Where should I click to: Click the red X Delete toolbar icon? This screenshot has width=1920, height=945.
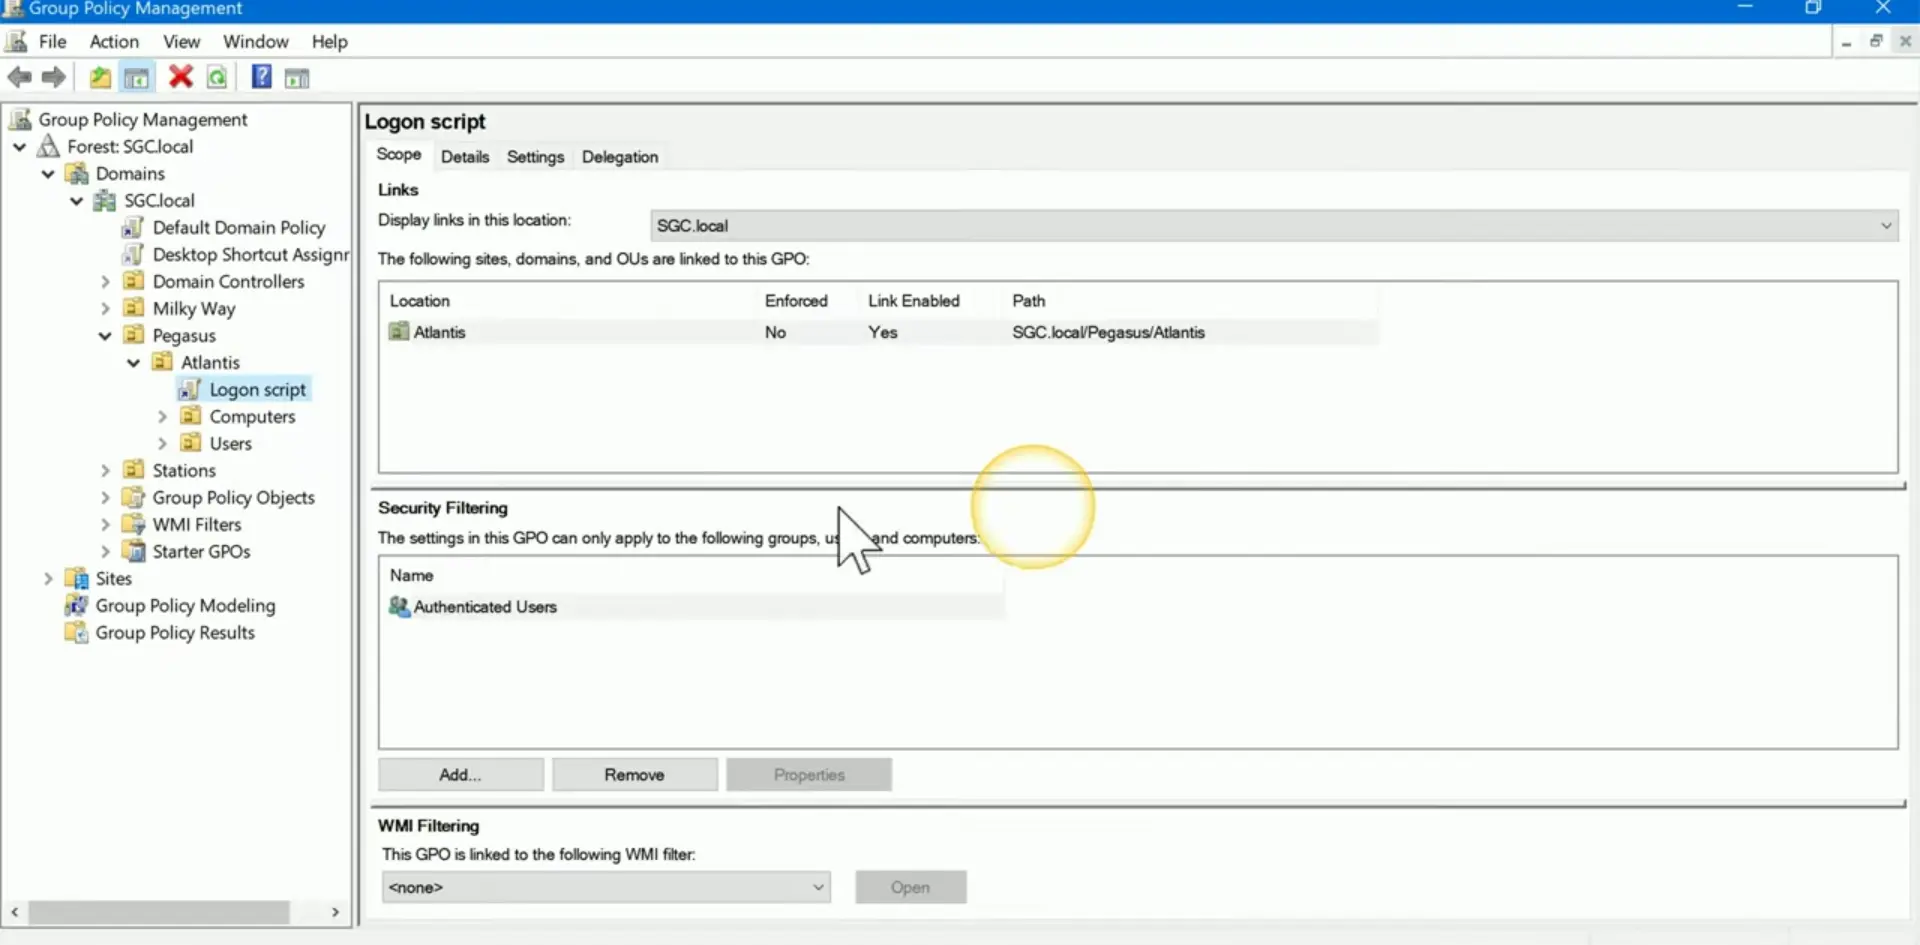181,77
